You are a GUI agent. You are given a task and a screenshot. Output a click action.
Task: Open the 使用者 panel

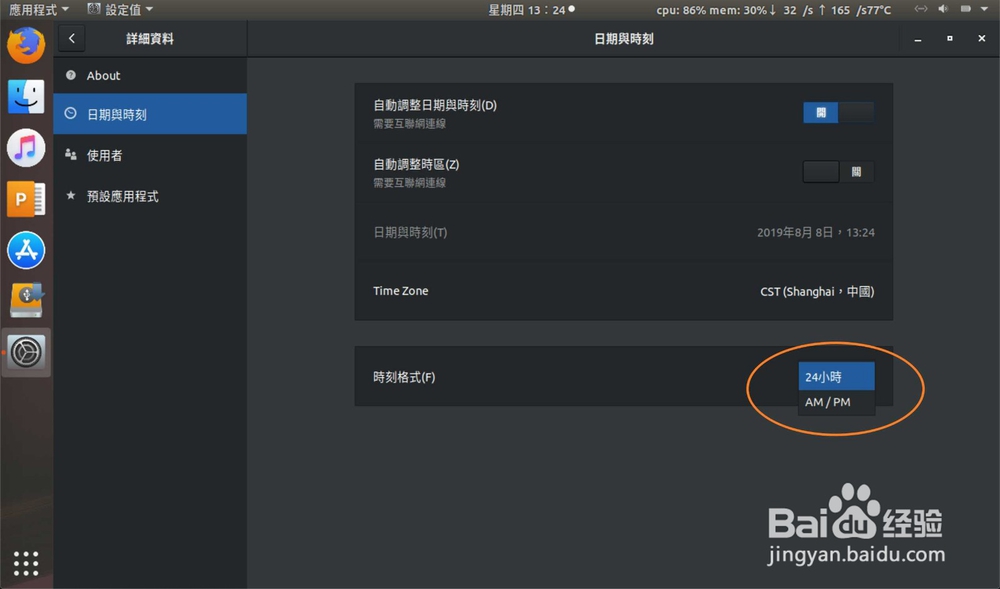tap(150, 155)
